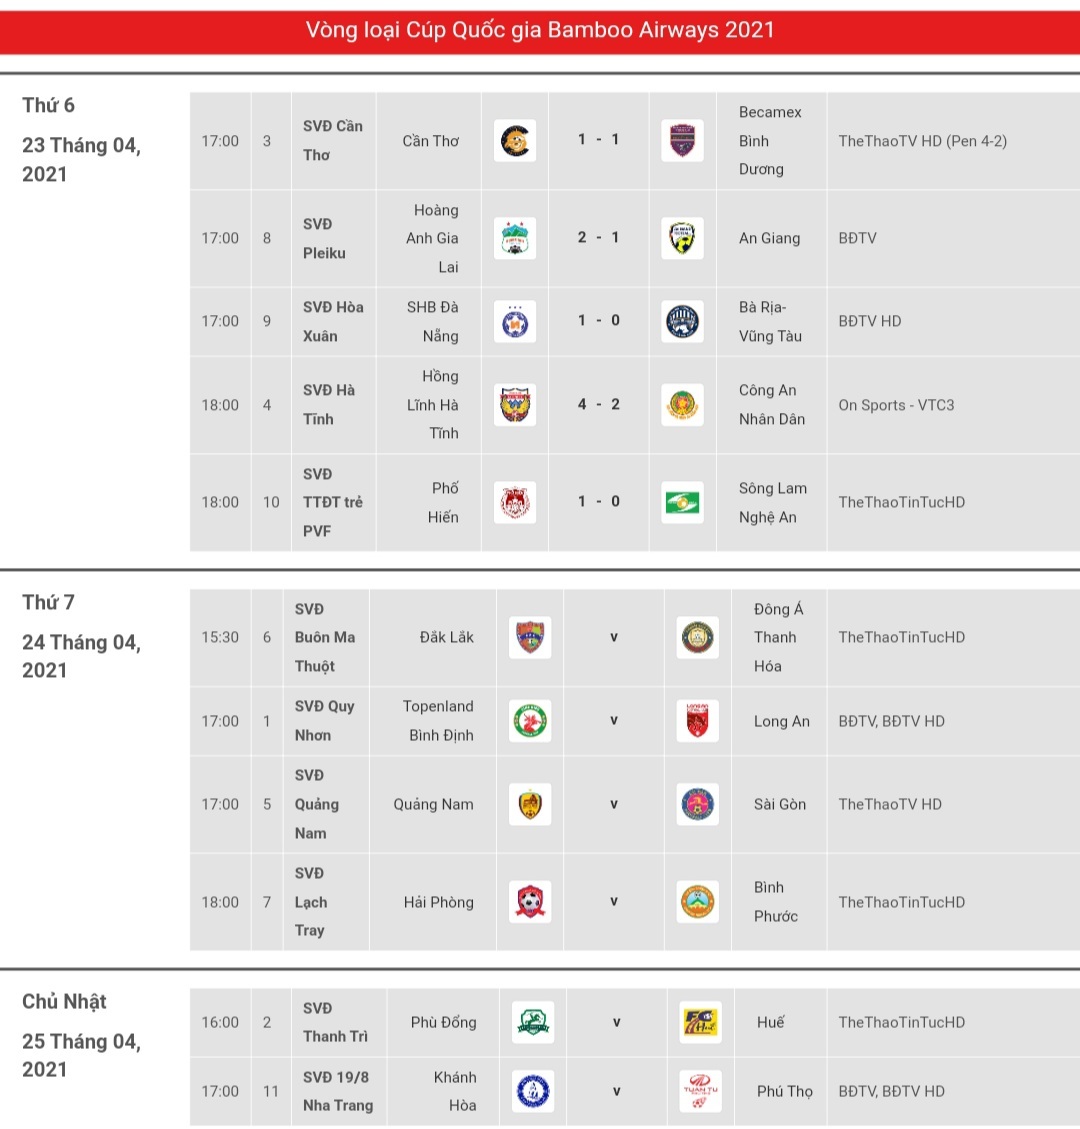The height and width of the screenshot is (1129, 1080).
Task: Click the Sài Gòn club crest
Action: point(698,804)
